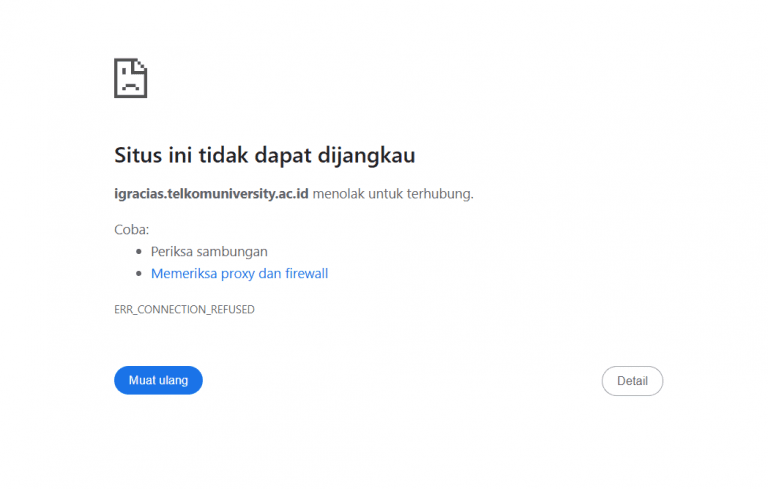Open the Memeriksa proxy dan firewall link
This screenshot has height=489, width=768.
[239, 273]
